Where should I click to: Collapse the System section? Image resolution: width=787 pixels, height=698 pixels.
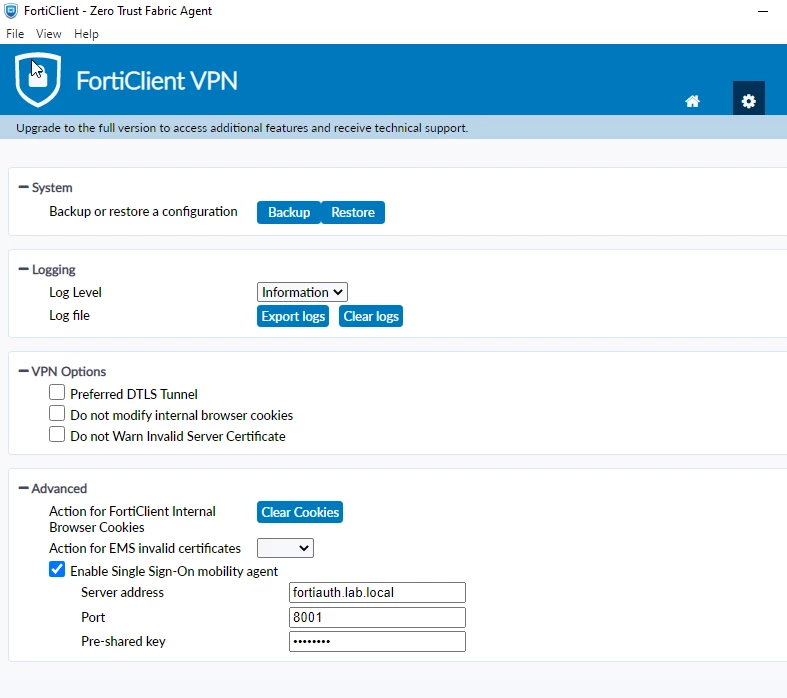[23, 187]
